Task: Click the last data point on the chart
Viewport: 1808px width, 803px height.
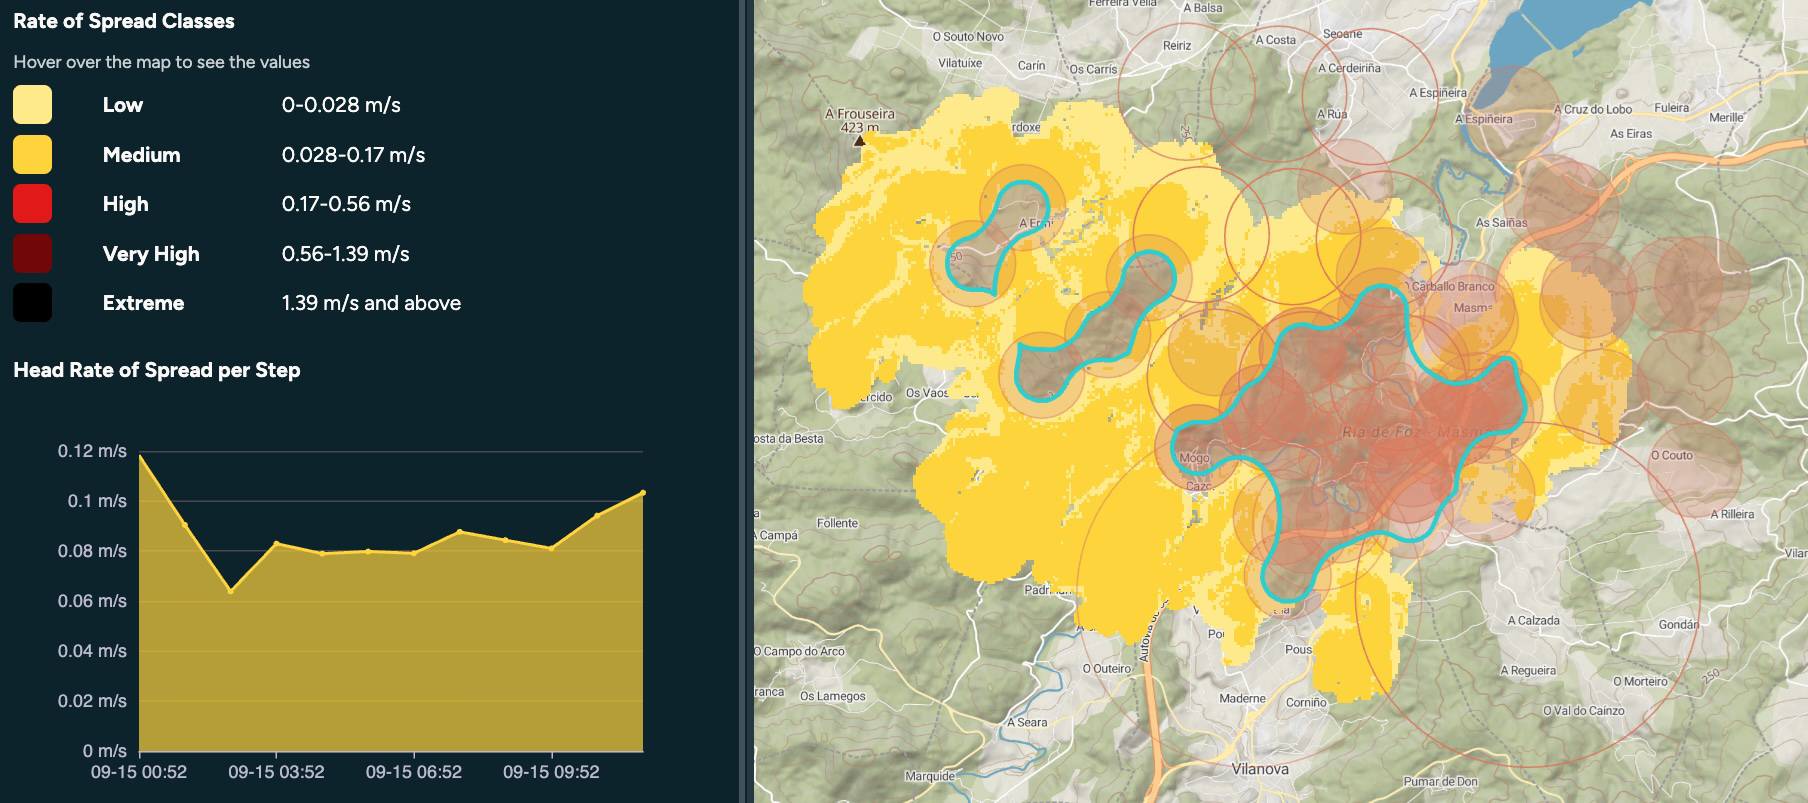Action: point(643,493)
